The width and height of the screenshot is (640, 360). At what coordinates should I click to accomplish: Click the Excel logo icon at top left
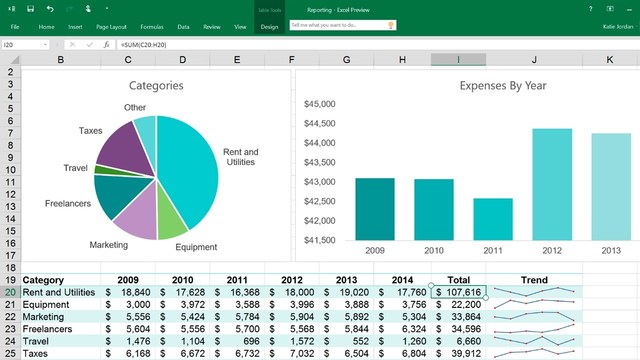11,9
